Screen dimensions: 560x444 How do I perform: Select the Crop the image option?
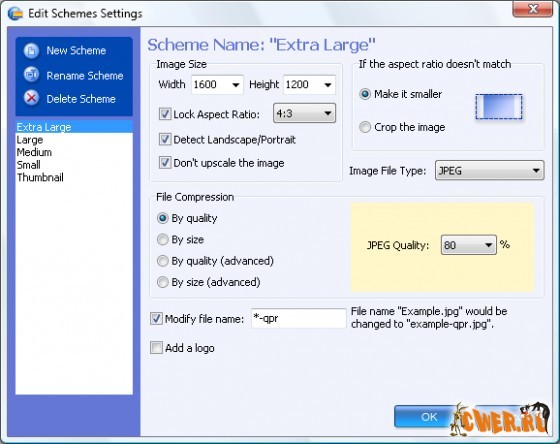[x=365, y=127]
